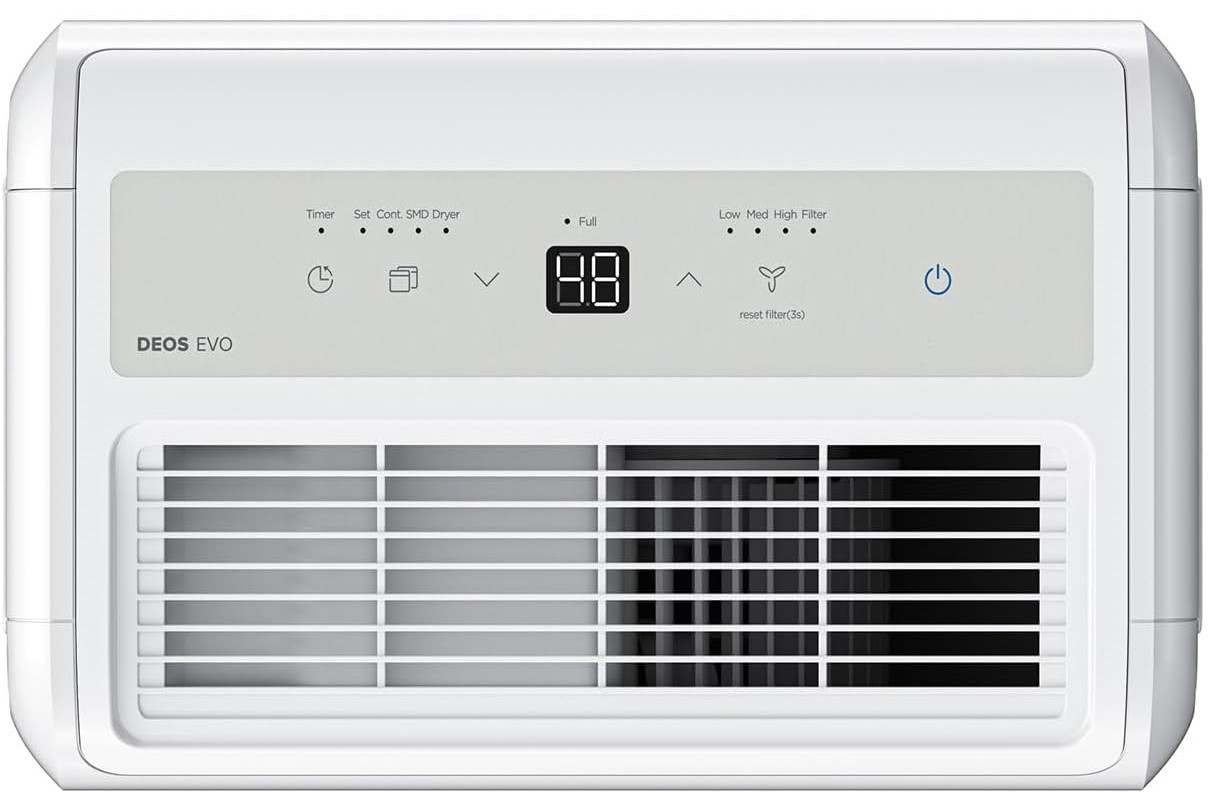This screenshot has height=793, width=1216.
Task: Click the Filter indicator dot
Action: tap(813, 230)
